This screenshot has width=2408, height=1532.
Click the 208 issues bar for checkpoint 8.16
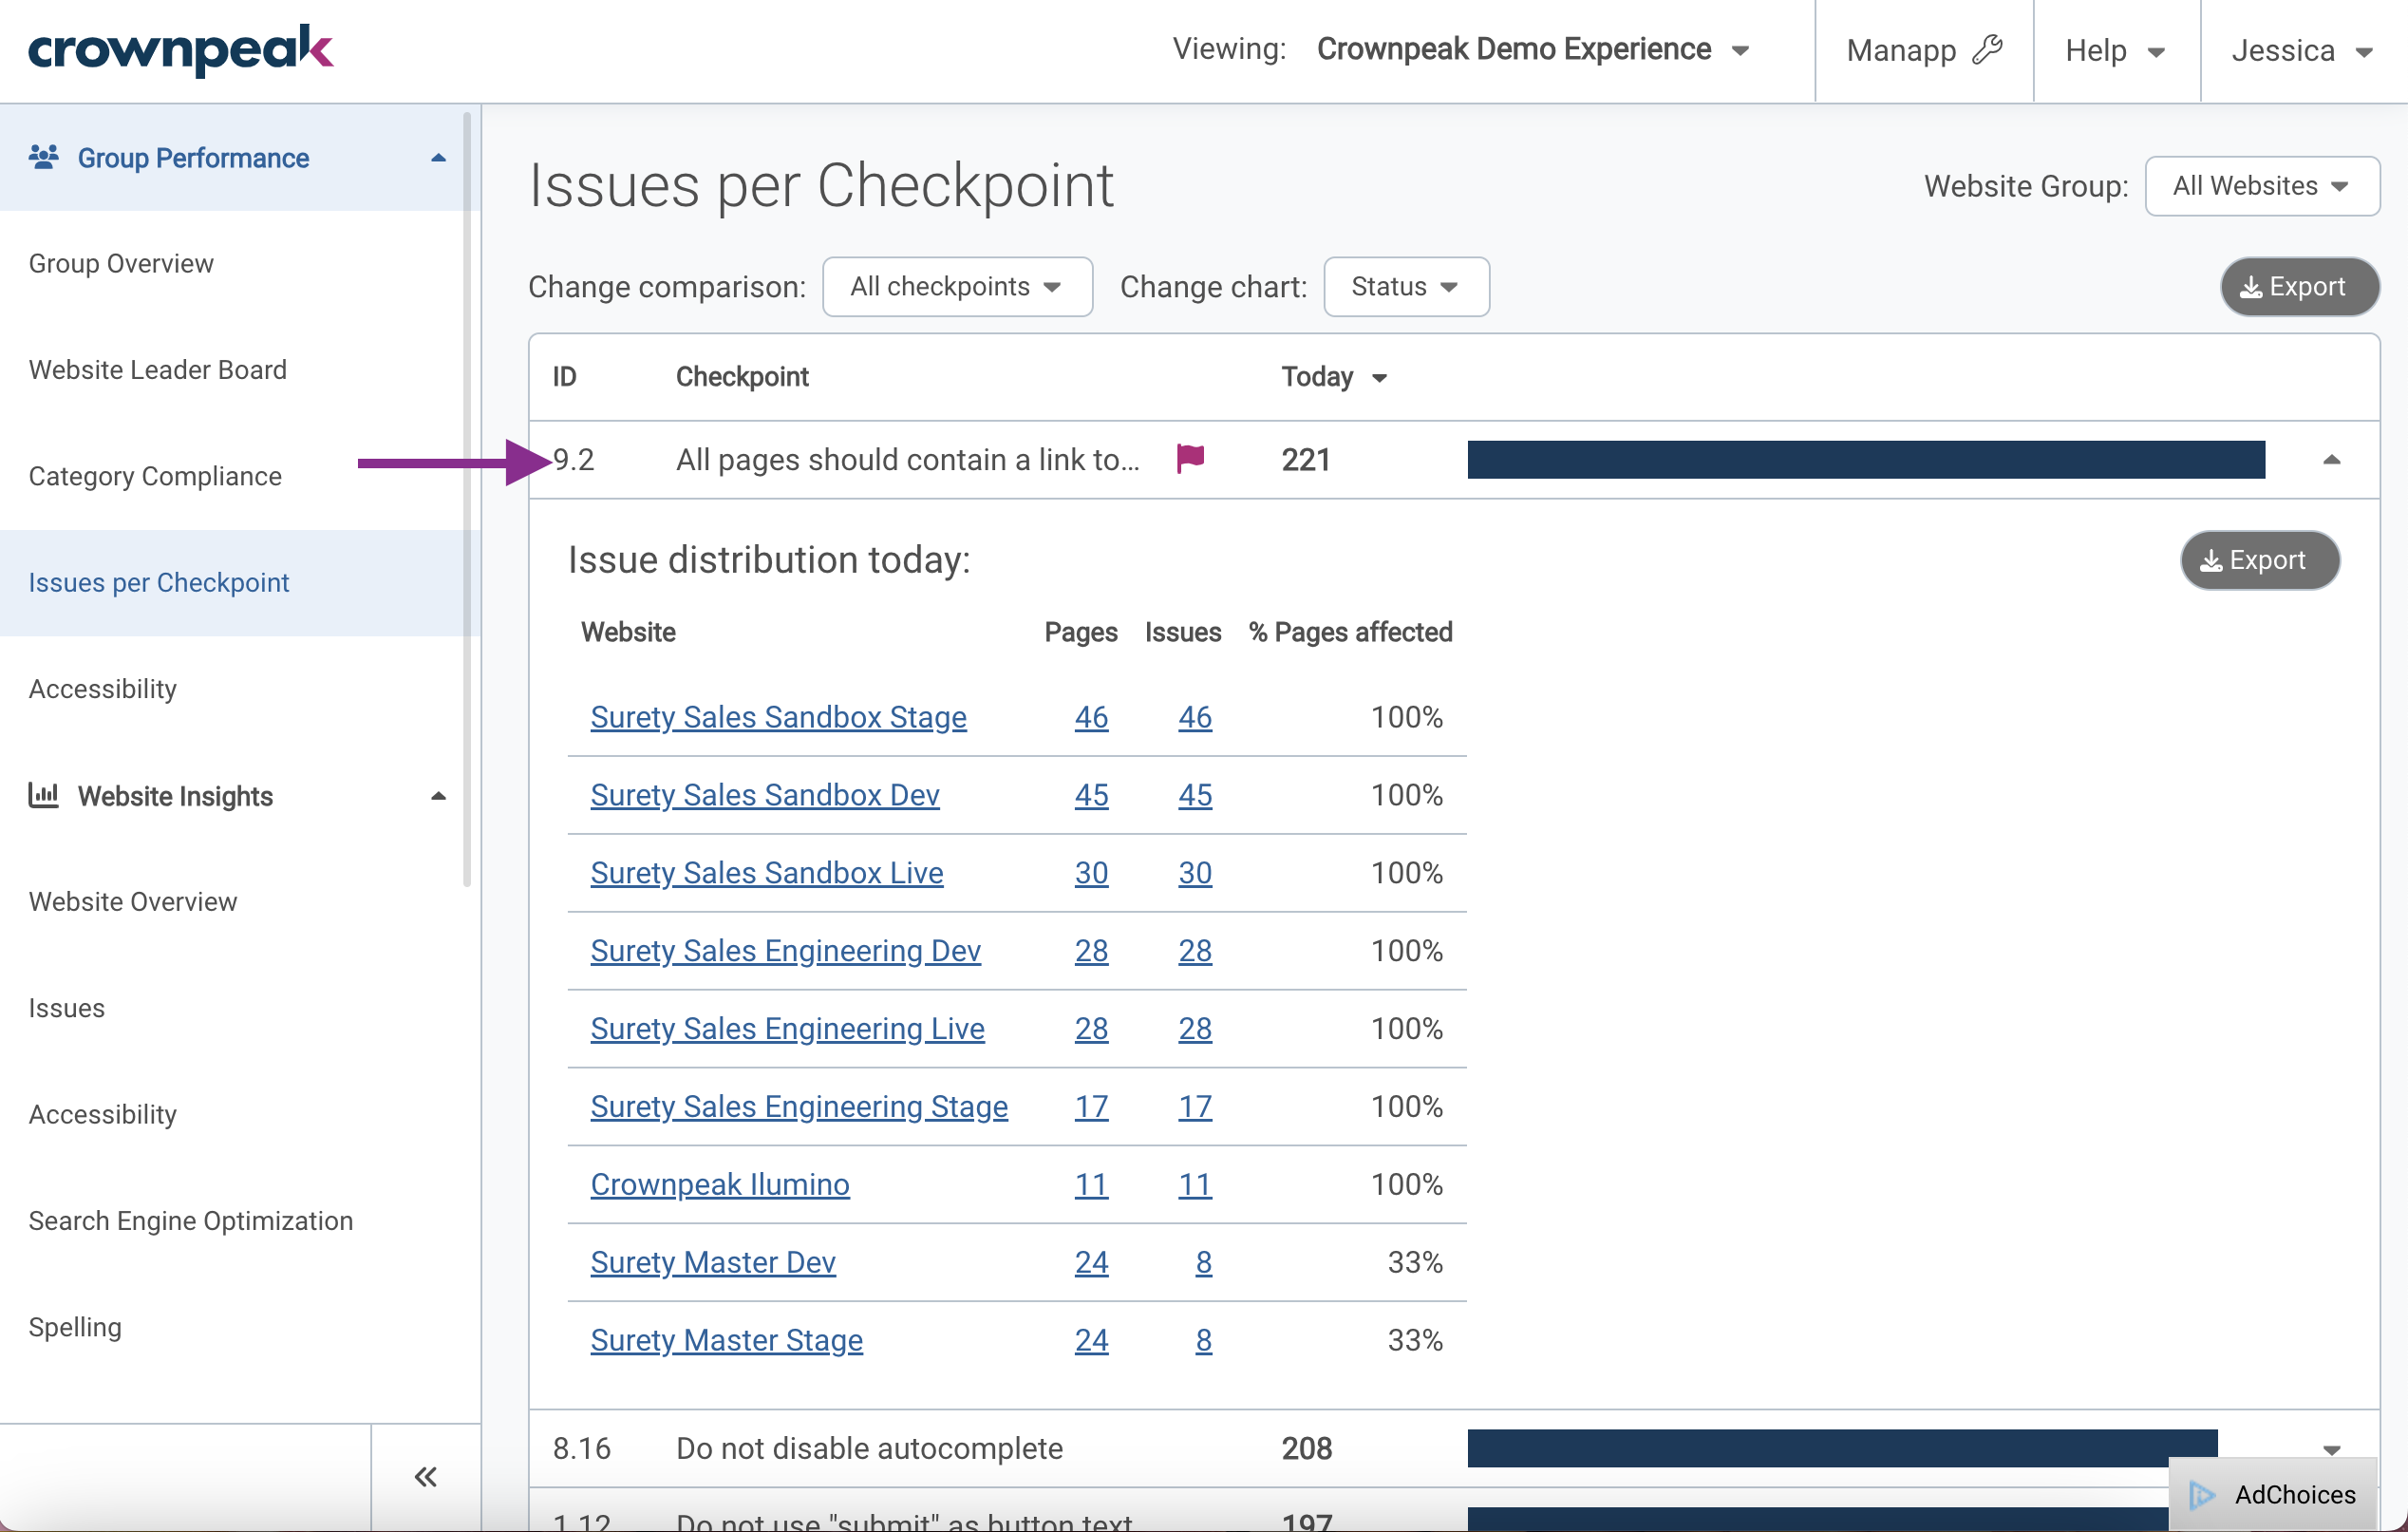pyautogui.click(x=1842, y=1449)
